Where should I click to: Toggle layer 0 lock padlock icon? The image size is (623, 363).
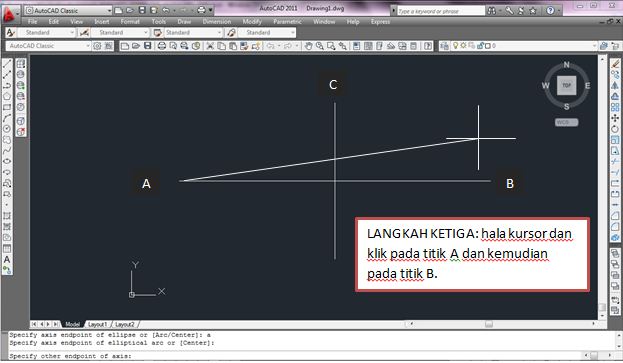coord(480,46)
